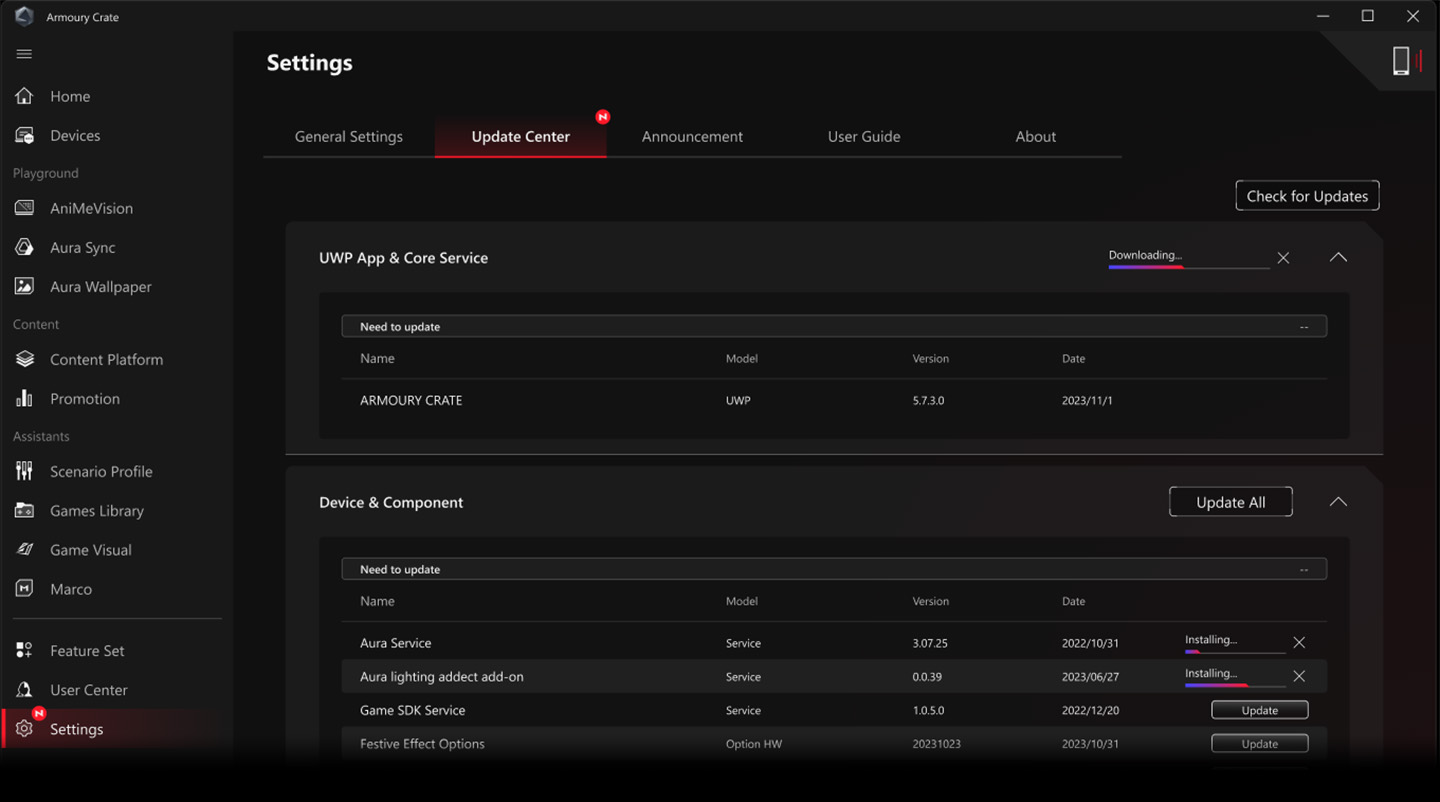Click the Downloading progress bar
Viewport: 1440px width, 802px height.
(1188, 267)
